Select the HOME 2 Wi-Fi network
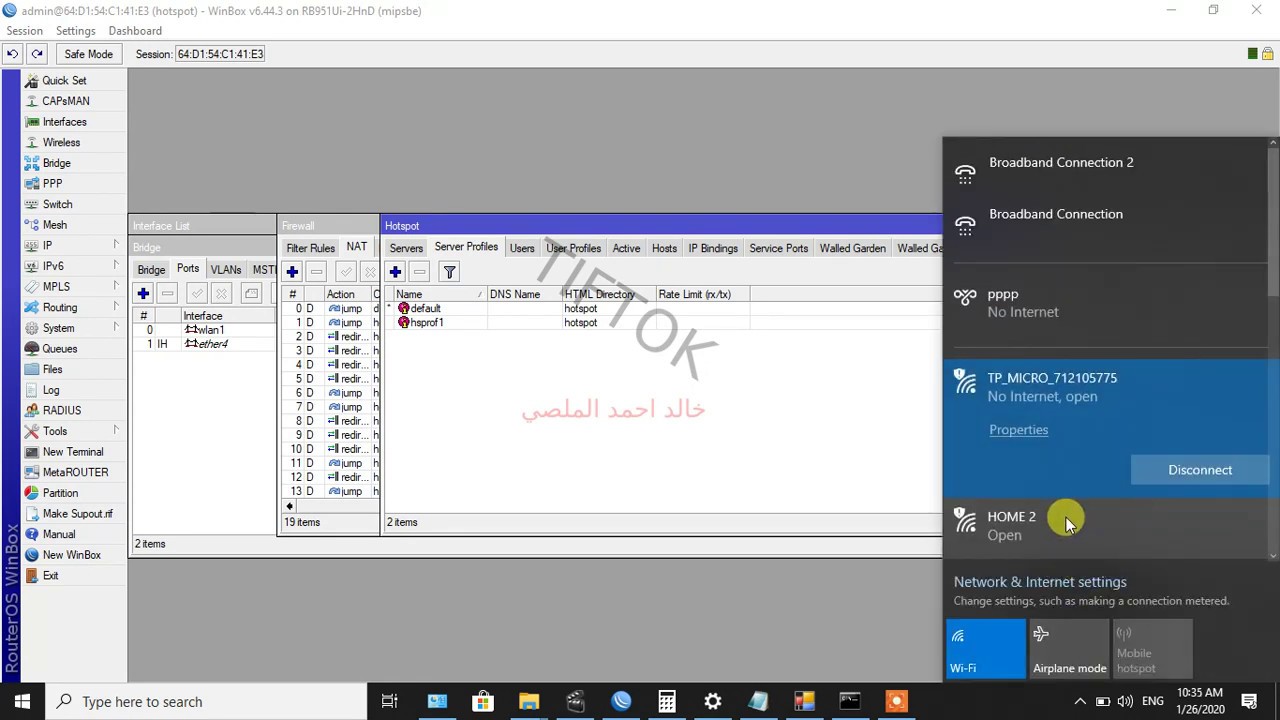 1105,526
